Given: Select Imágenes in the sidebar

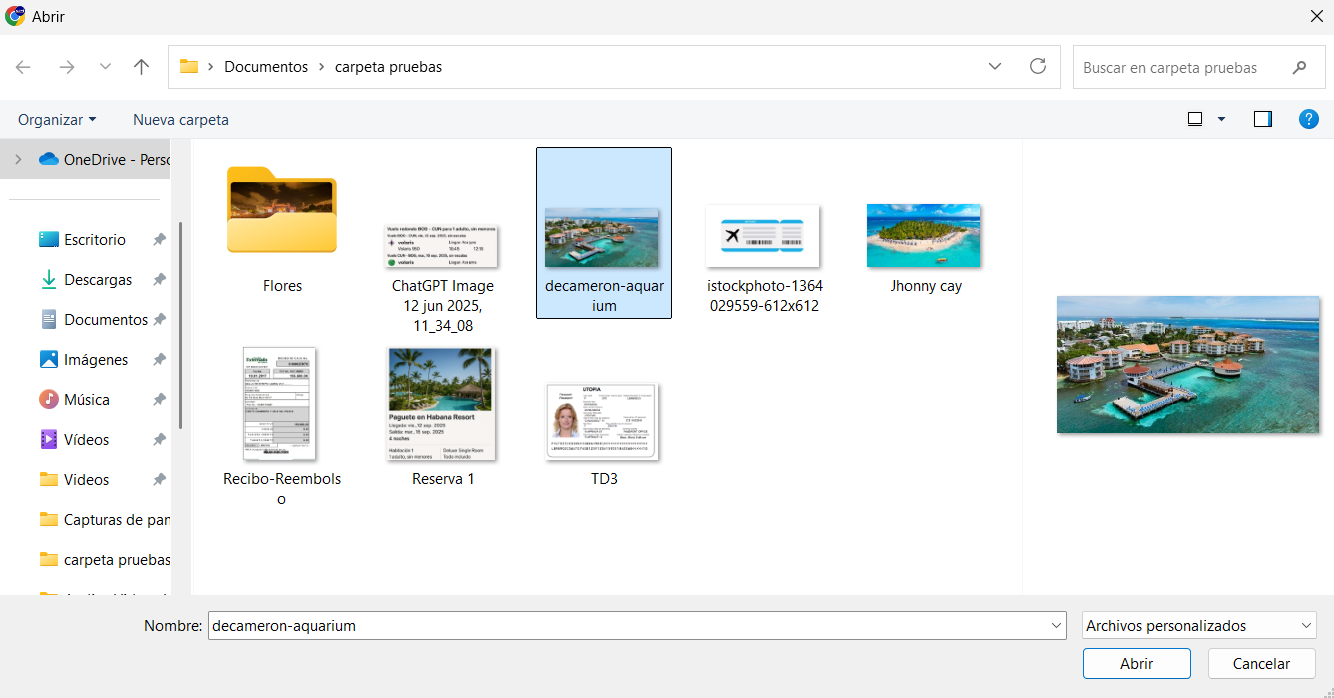Looking at the screenshot, I should coord(95,360).
